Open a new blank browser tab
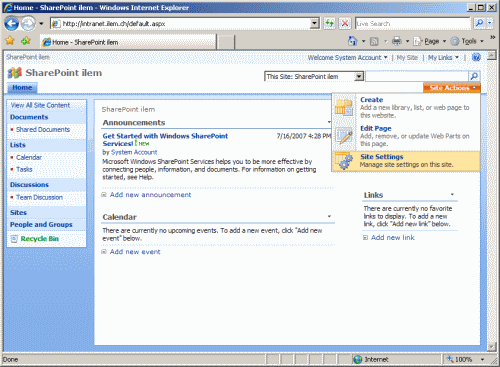 pyautogui.click(x=226, y=42)
